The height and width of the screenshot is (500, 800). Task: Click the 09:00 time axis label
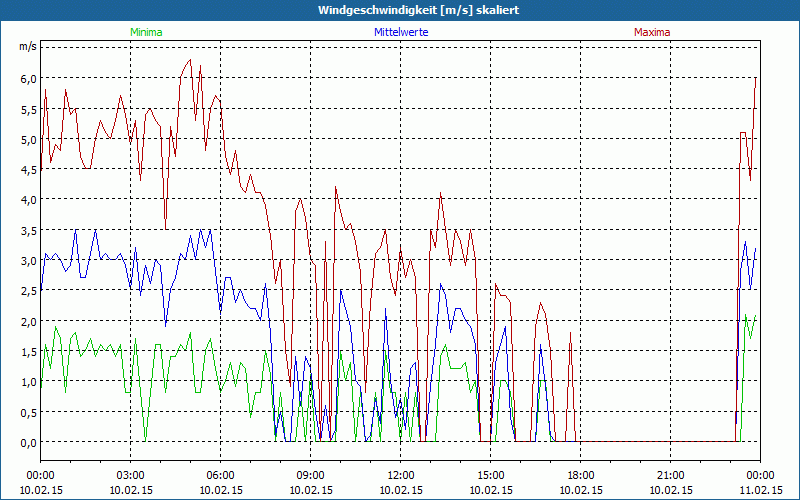(311, 476)
